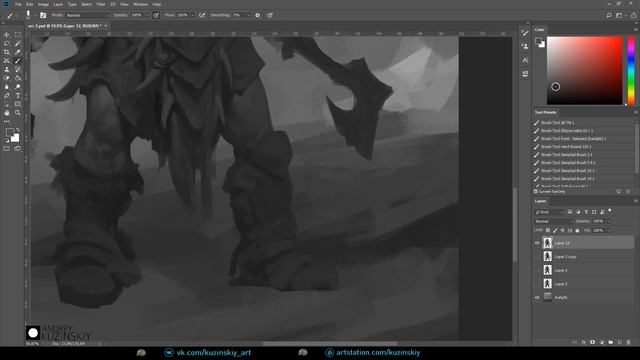Create a new tool preset
The width and height of the screenshot is (640, 360).
click(619, 191)
